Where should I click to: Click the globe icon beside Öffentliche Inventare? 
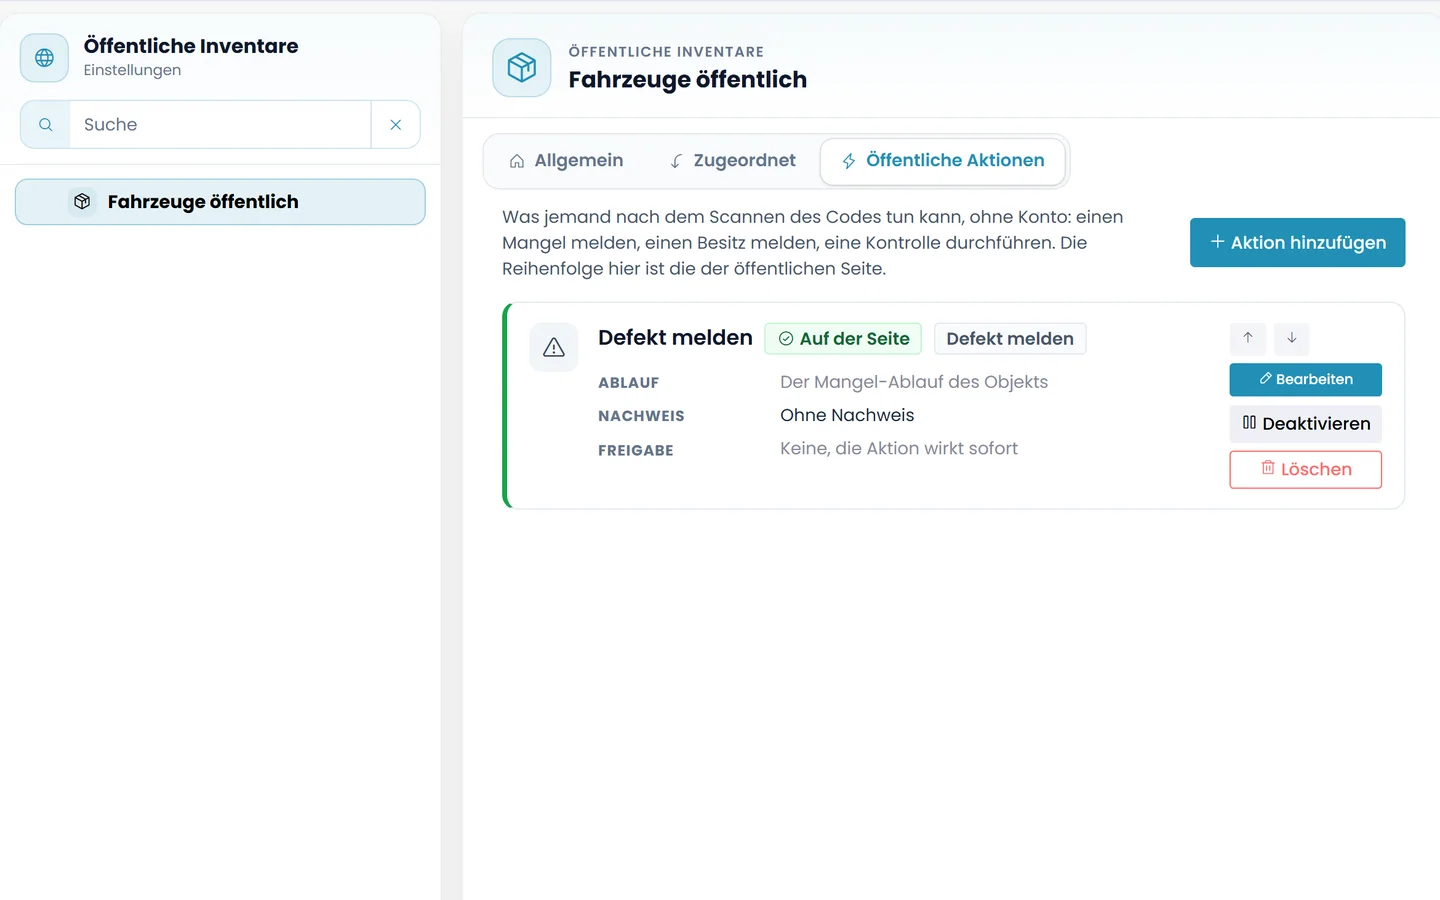click(x=44, y=58)
